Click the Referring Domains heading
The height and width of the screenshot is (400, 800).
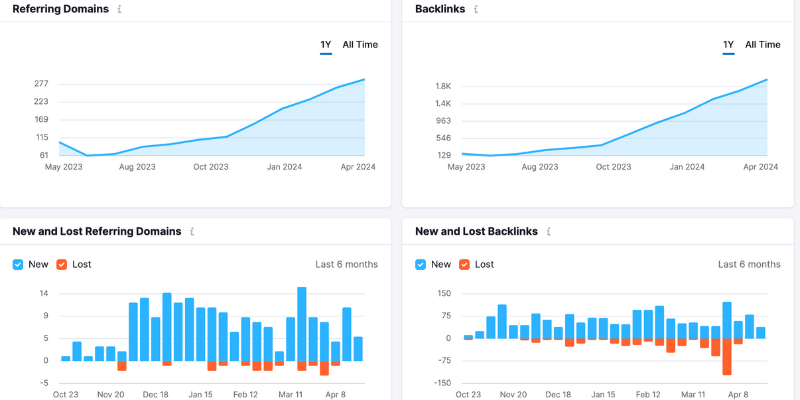click(x=60, y=9)
